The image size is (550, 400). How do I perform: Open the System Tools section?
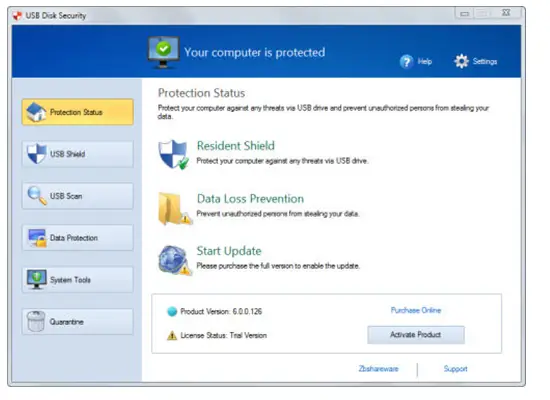[x=78, y=280]
